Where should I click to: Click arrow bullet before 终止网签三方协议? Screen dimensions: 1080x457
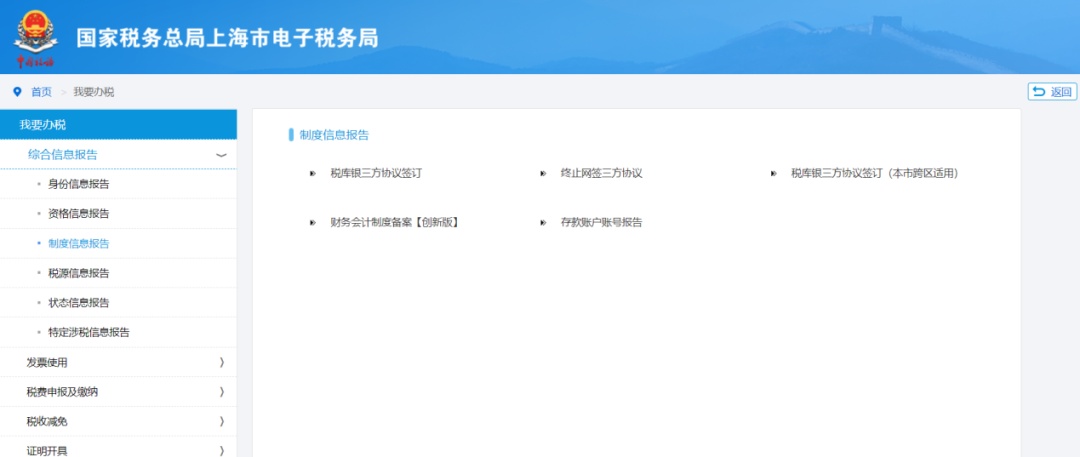click(543, 174)
